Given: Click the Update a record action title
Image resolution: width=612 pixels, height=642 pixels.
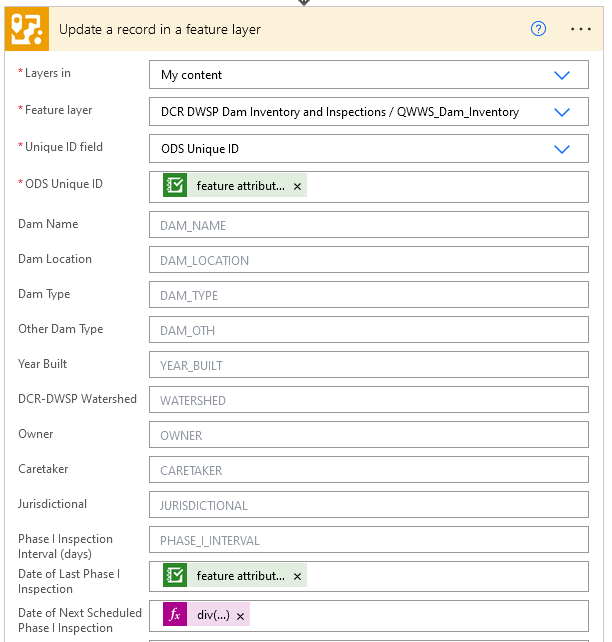Looking at the screenshot, I should coord(160,29).
